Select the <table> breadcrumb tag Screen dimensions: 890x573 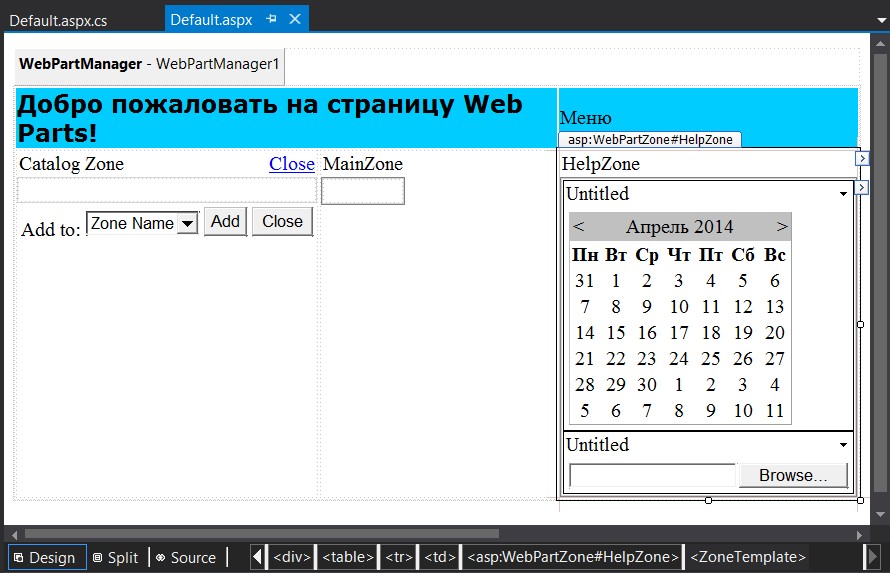[348, 557]
